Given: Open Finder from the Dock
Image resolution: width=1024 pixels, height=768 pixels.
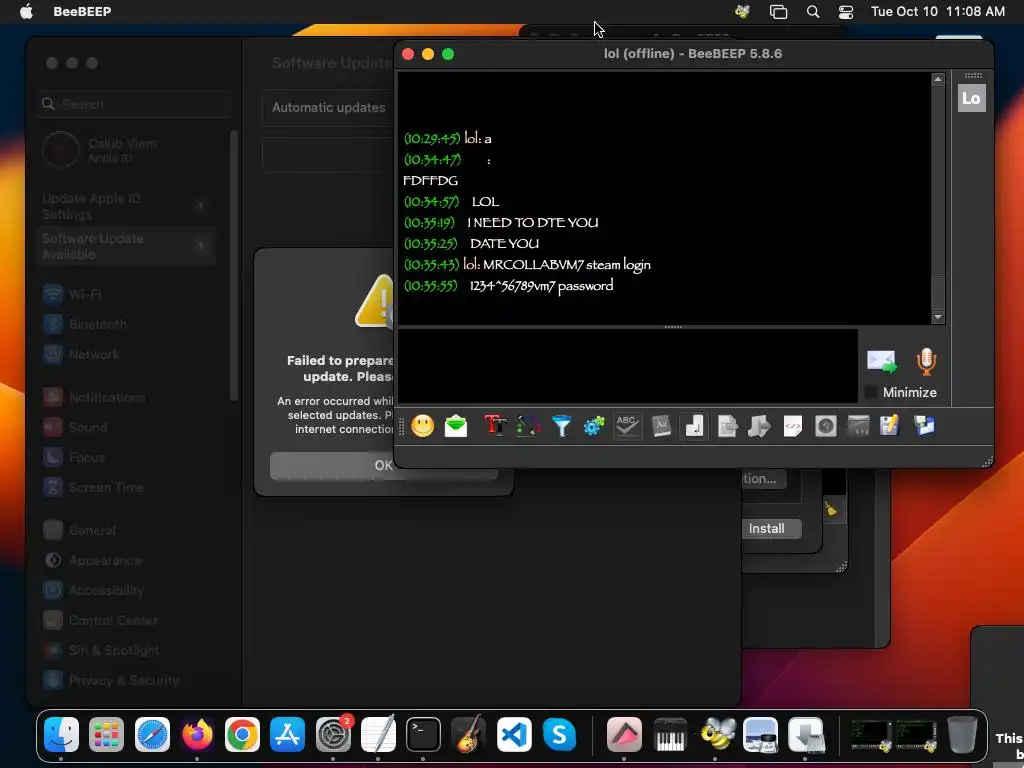Looking at the screenshot, I should click(x=61, y=735).
